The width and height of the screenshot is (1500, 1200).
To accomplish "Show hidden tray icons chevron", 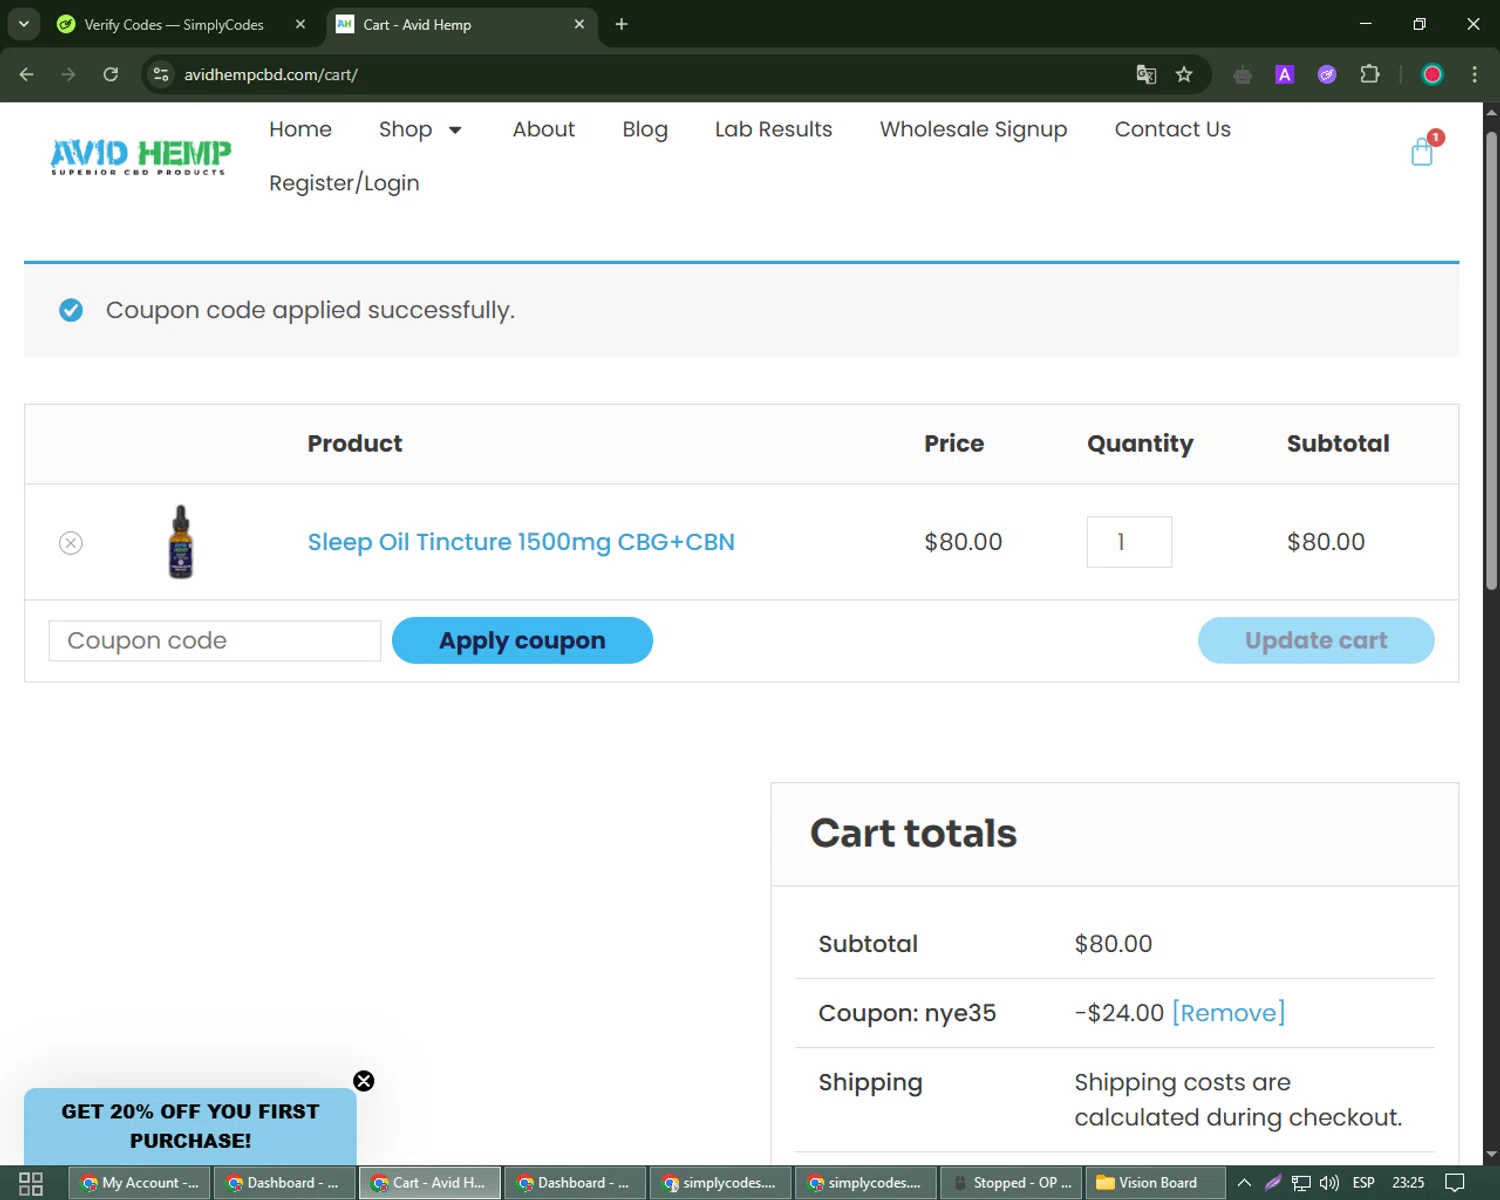I will 1244,1183.
